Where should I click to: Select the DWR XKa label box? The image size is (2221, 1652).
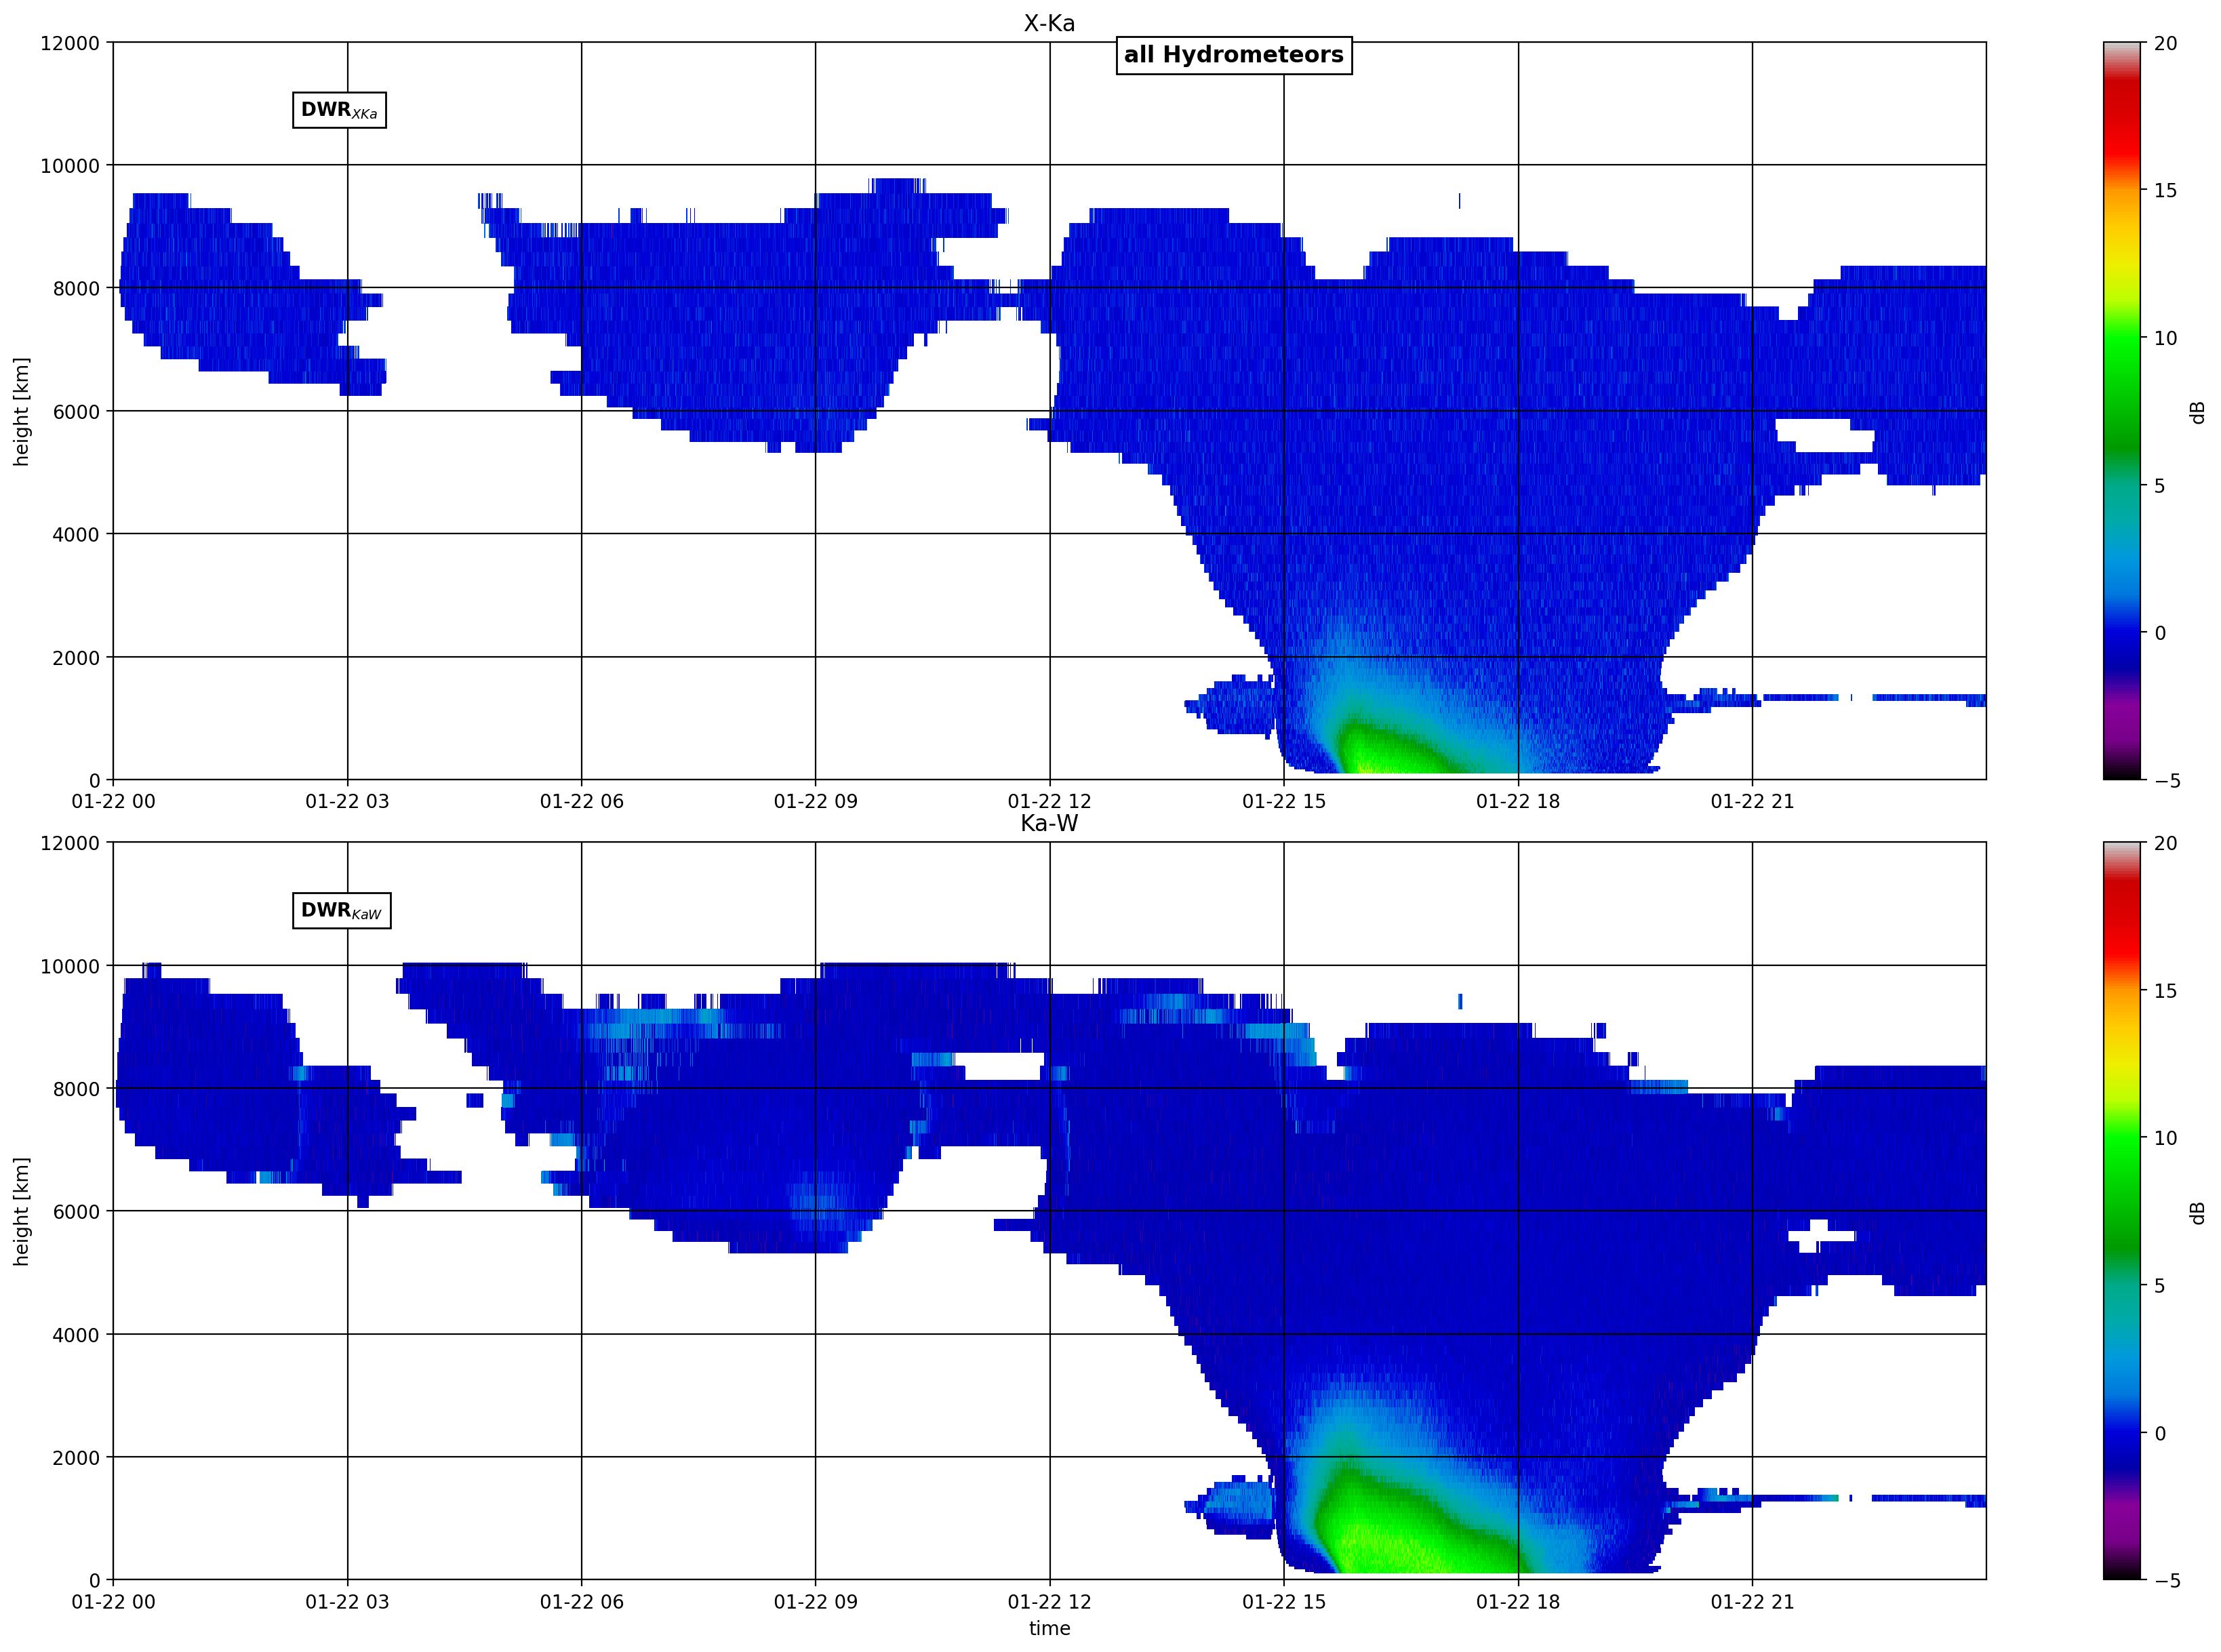point(339,110)
